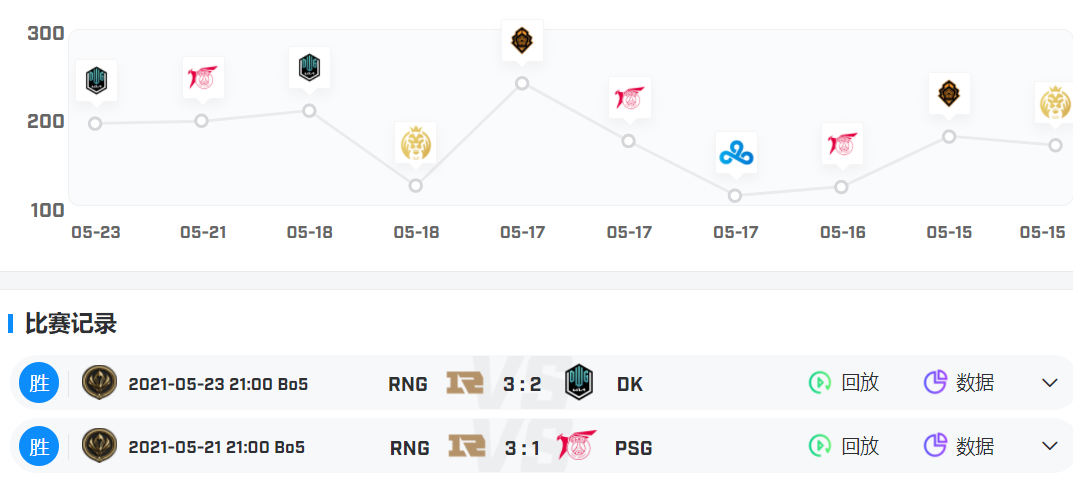Click the MSI tournament badge in the 05-23 row
Screen dimensions: 1073x480
[99, 383]
